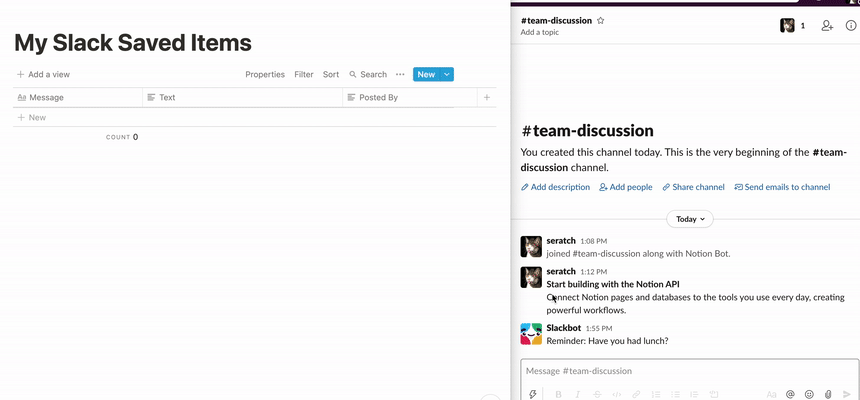Click Add a view in Notion
Screen dimensions: 860x400
click(43, 75)
